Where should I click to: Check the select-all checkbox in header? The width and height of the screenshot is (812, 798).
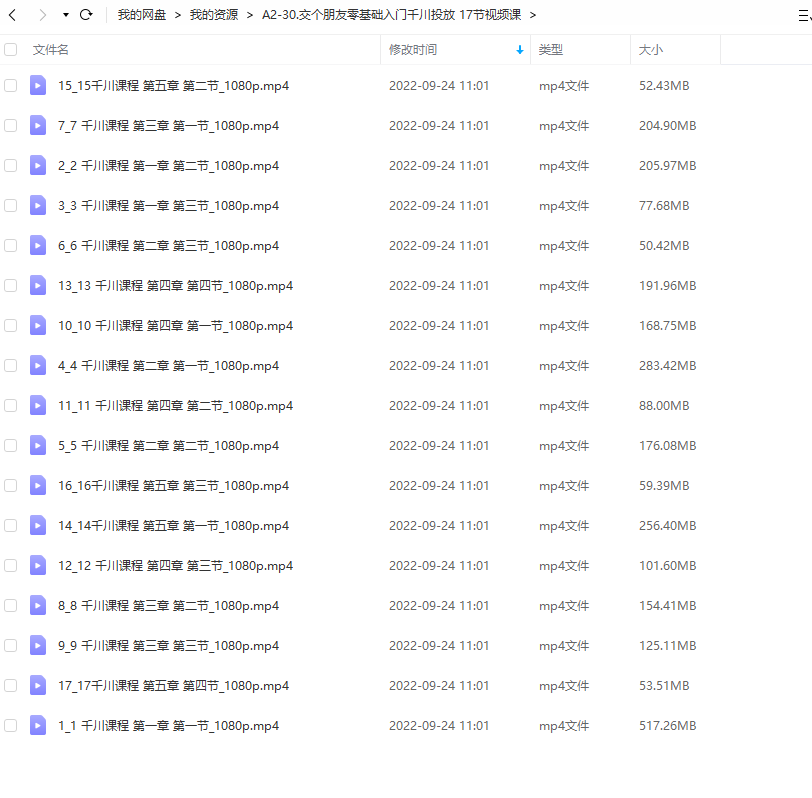point(11,49)
